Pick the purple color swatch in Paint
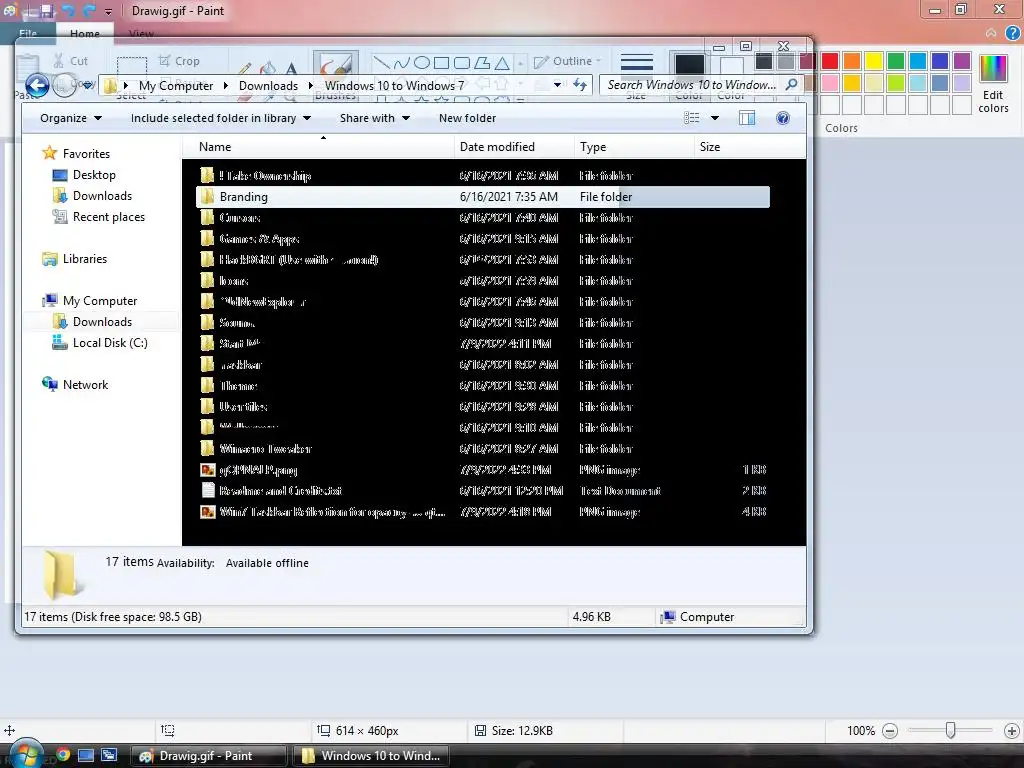Image resolution: width=1024 pixels, height=768 pixels. (x=962, y=61)
